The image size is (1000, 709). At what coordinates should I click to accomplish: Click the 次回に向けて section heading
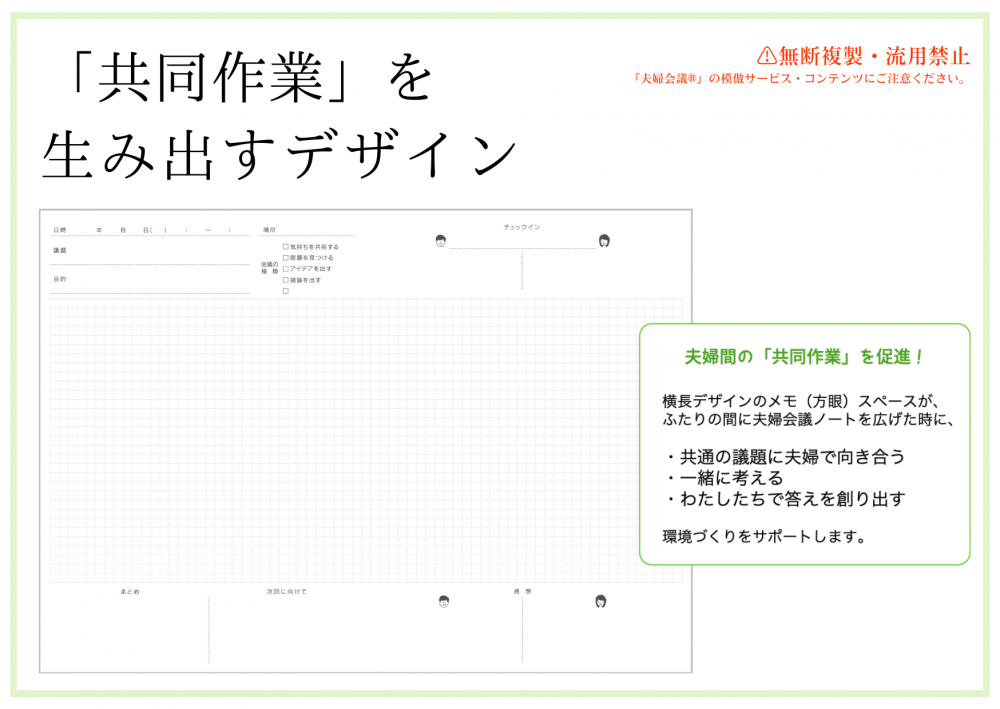click(286, 592)
